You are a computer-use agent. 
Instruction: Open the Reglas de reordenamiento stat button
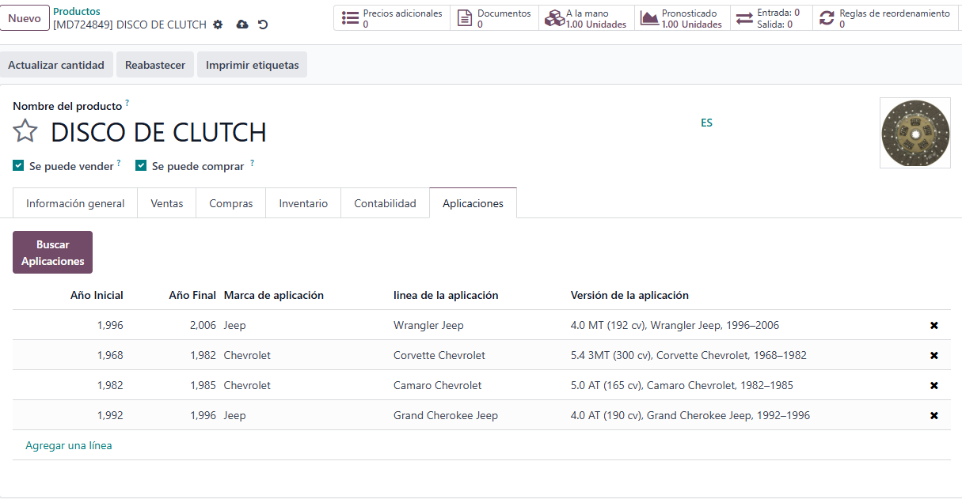(x=885, y=19)
